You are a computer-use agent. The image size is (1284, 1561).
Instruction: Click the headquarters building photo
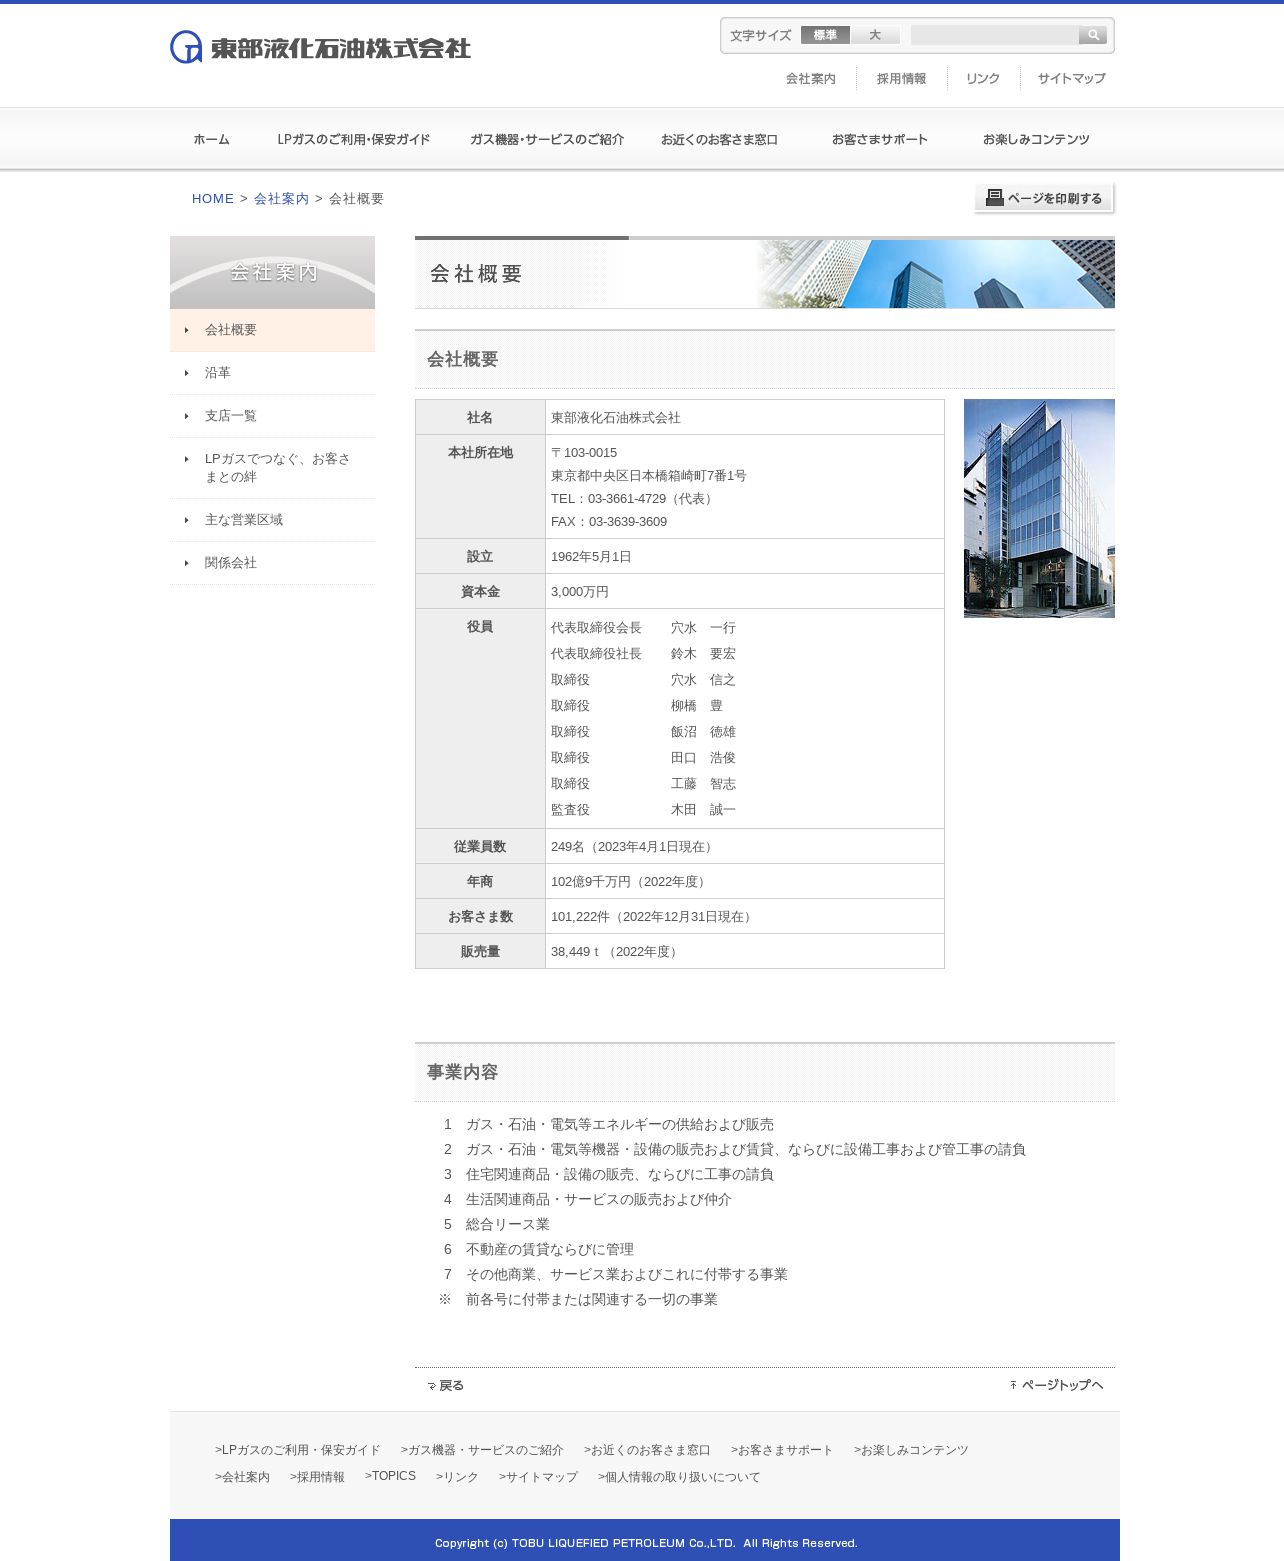(x=1039, y=508)
